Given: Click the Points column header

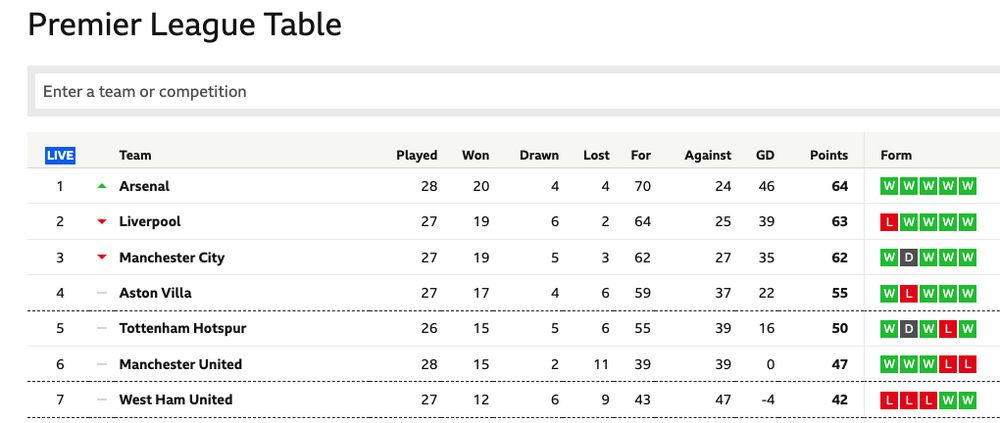Looking at the screenshot, I should 829,155.
